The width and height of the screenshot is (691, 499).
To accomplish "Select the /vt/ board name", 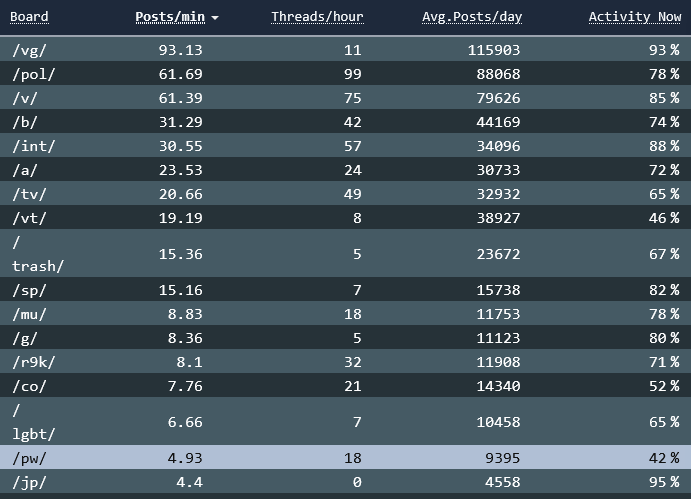I will click(x=29, y=218).
